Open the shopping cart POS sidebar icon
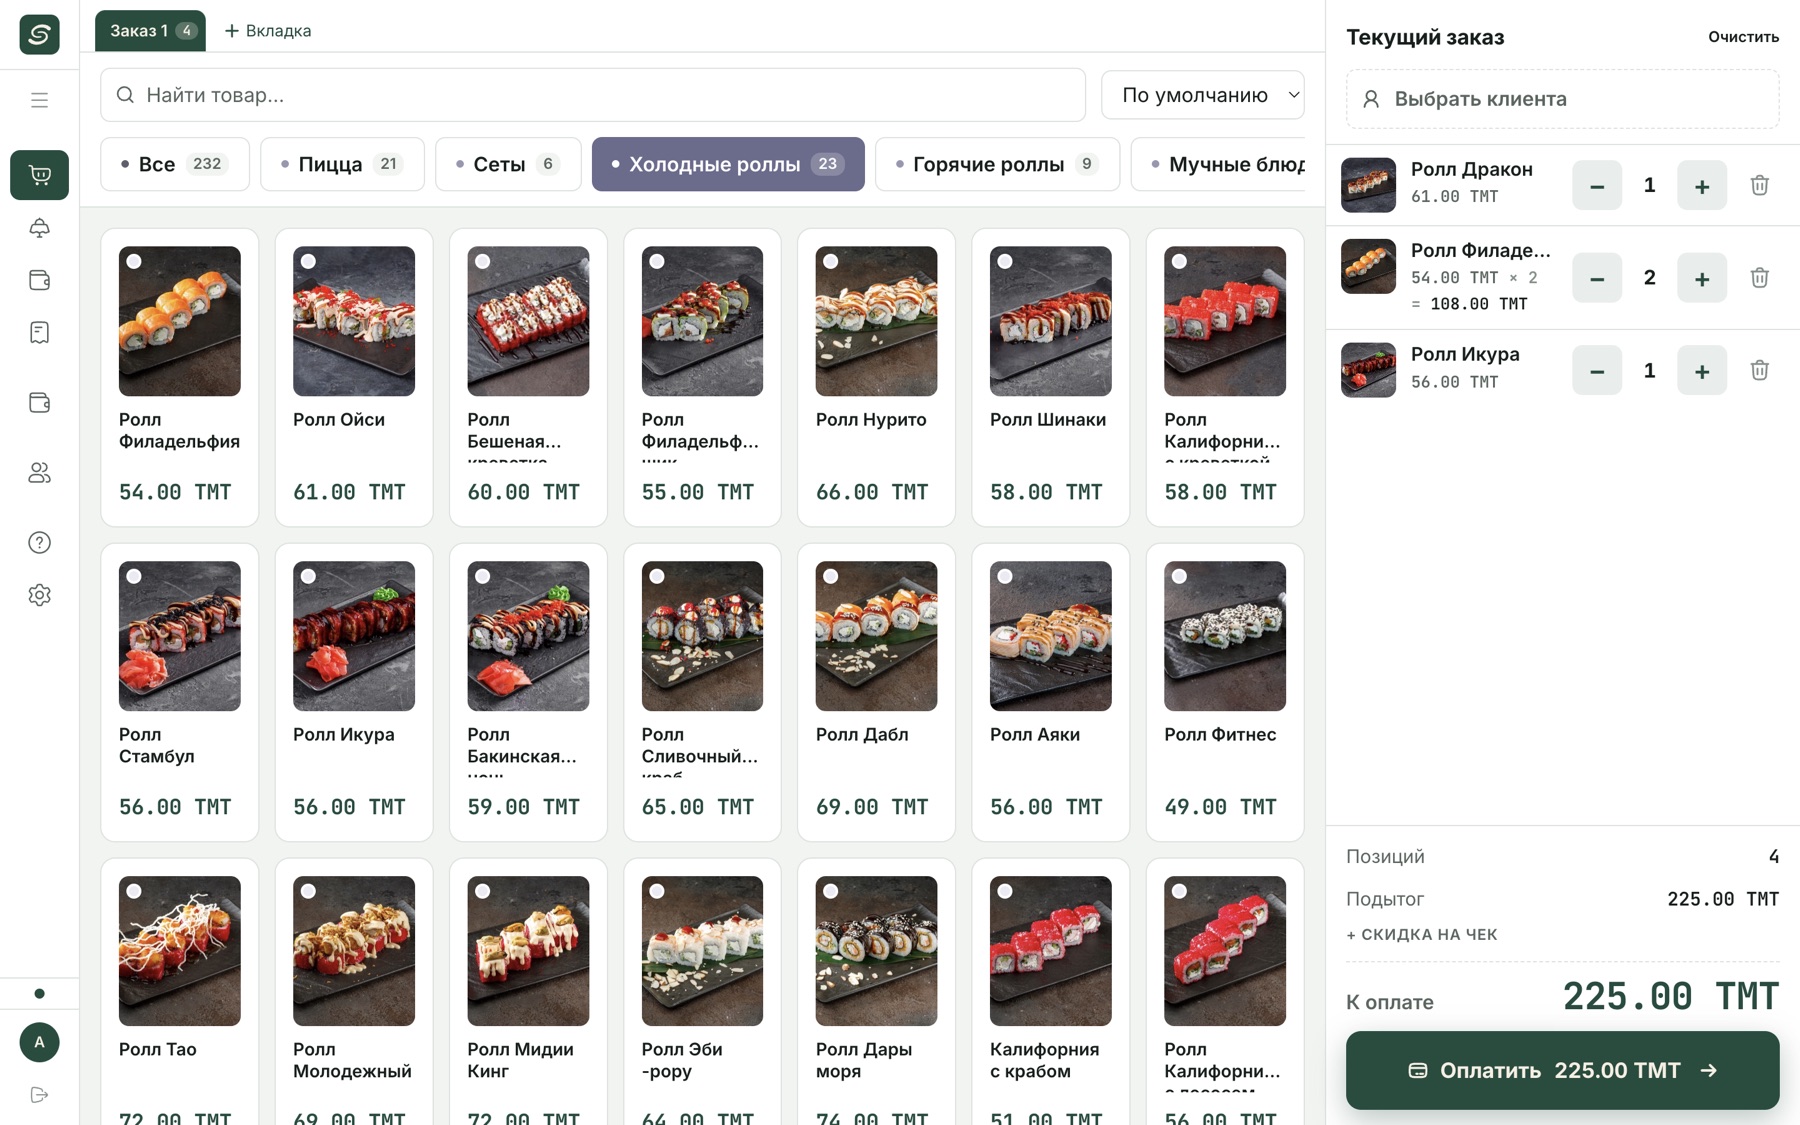 tap(39, 175)
